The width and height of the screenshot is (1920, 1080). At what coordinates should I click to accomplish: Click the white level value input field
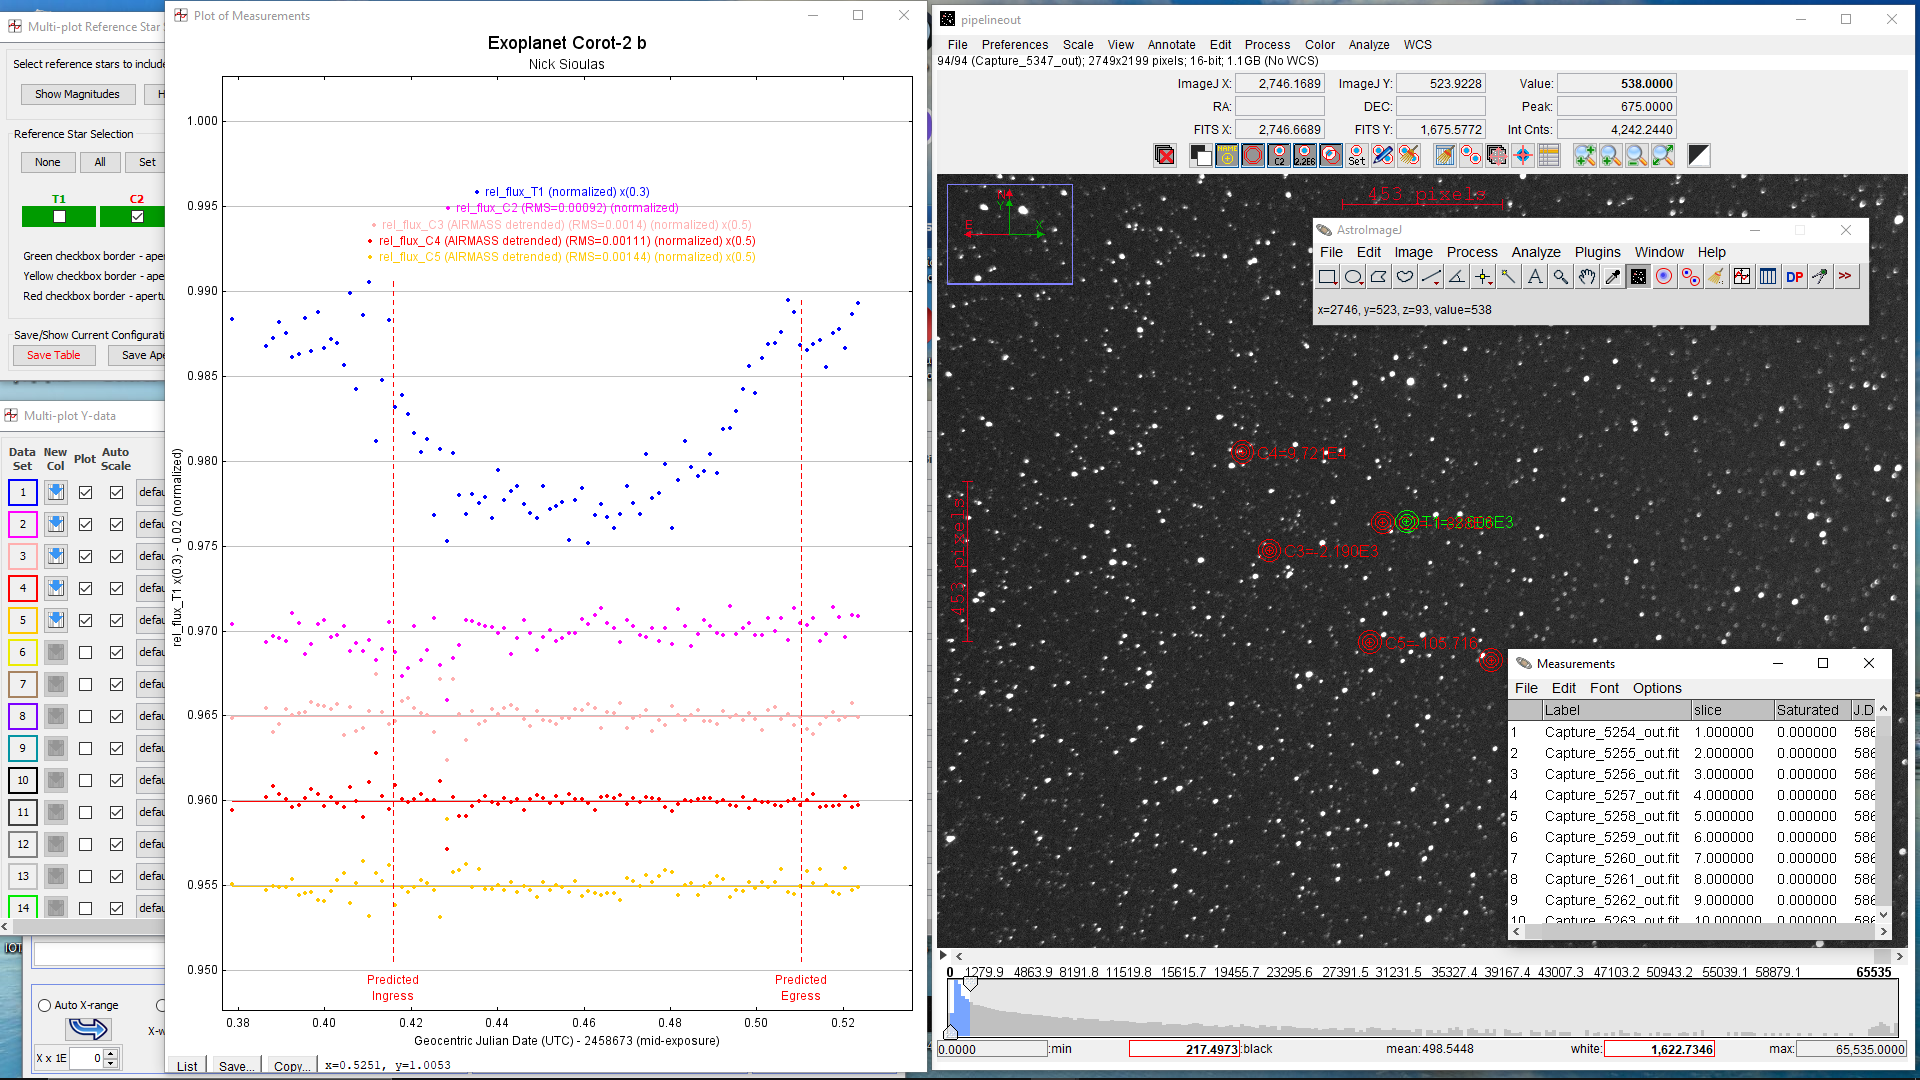(1659, 1049)
